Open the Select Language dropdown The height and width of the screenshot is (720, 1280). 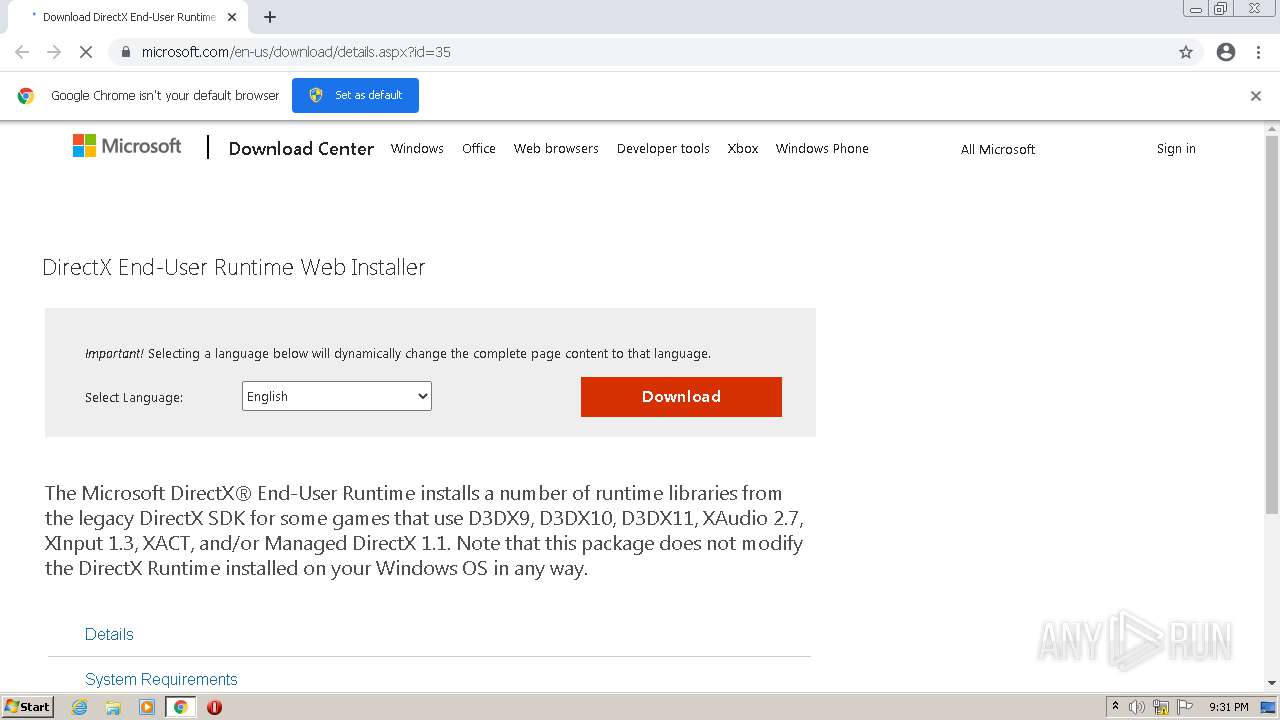(x=337, y=396)
